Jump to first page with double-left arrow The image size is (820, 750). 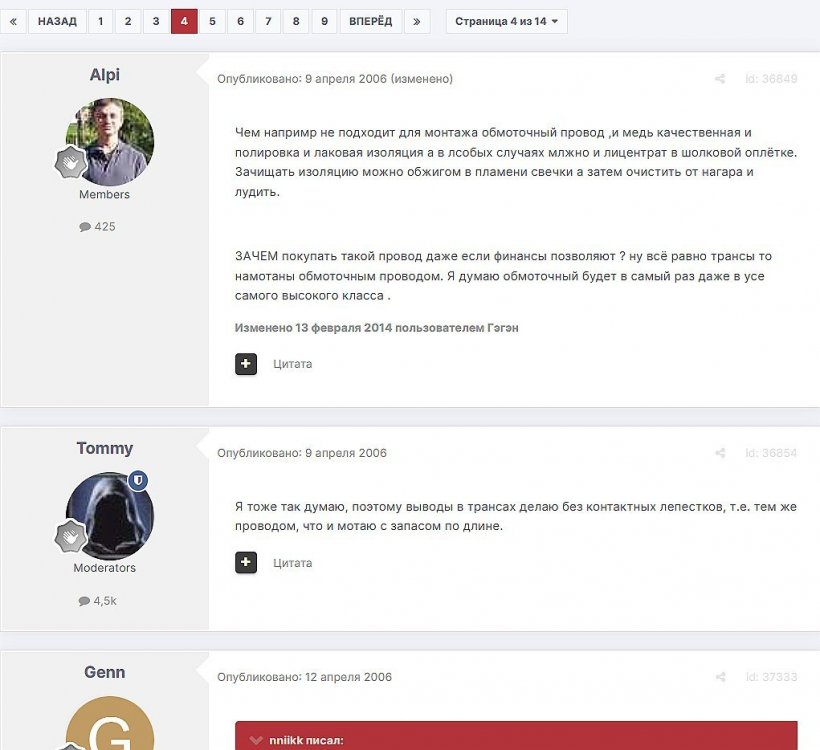click(12, 21)
